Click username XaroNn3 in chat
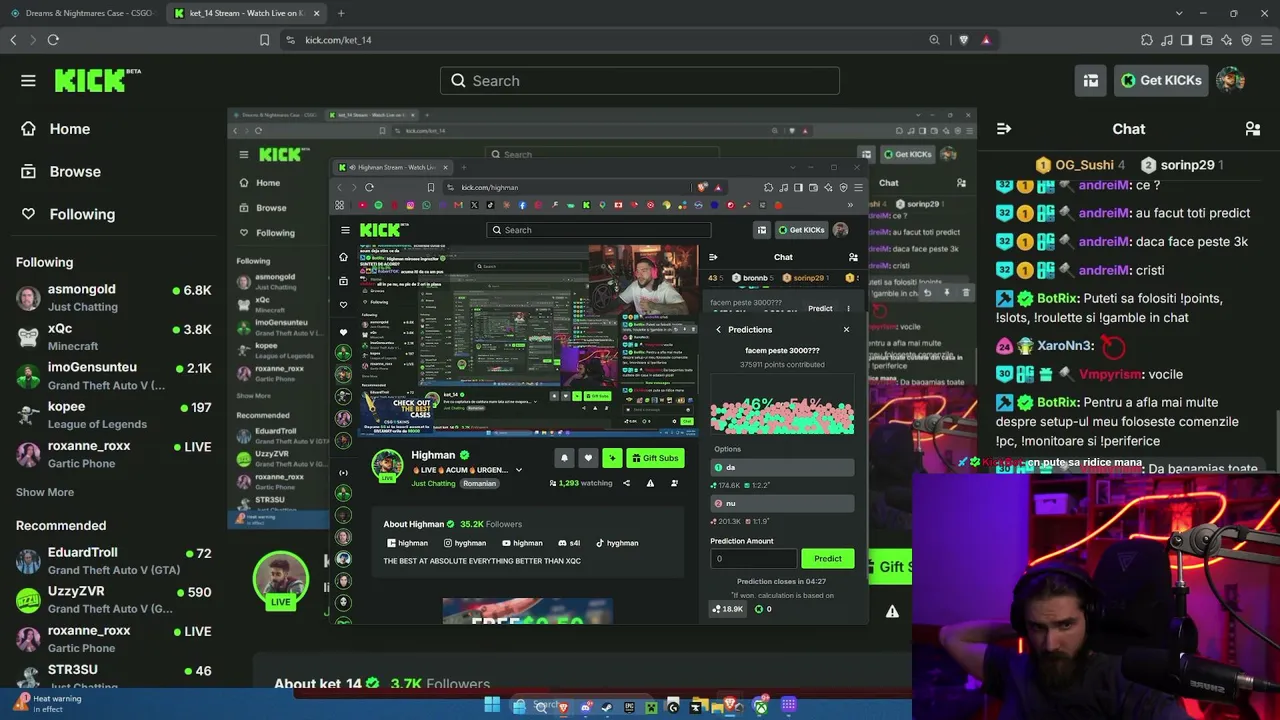Screen dimensions: 1280x720 coord(1065,346)
